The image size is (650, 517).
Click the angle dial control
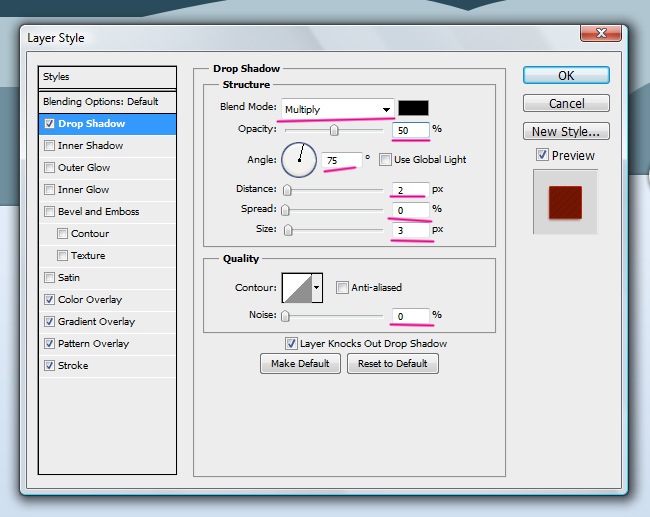[x=299, y=159]
